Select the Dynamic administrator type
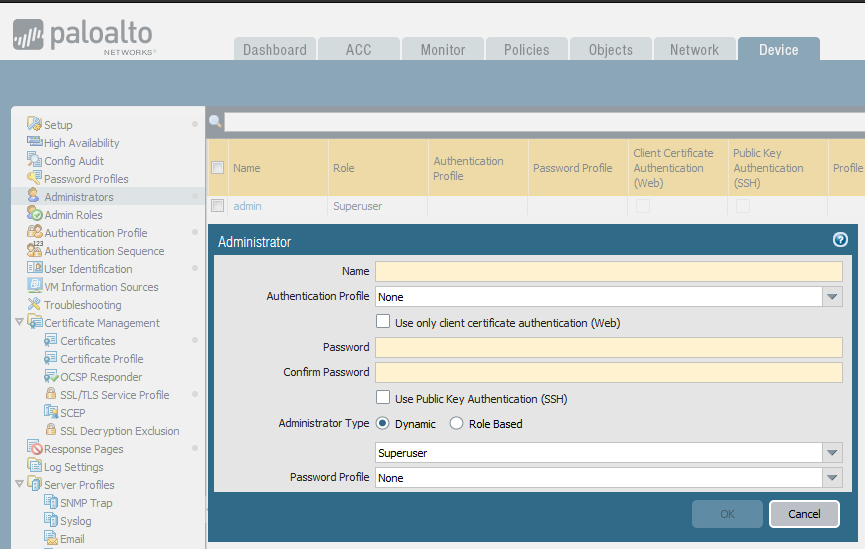865x549 pixels. 382,423
